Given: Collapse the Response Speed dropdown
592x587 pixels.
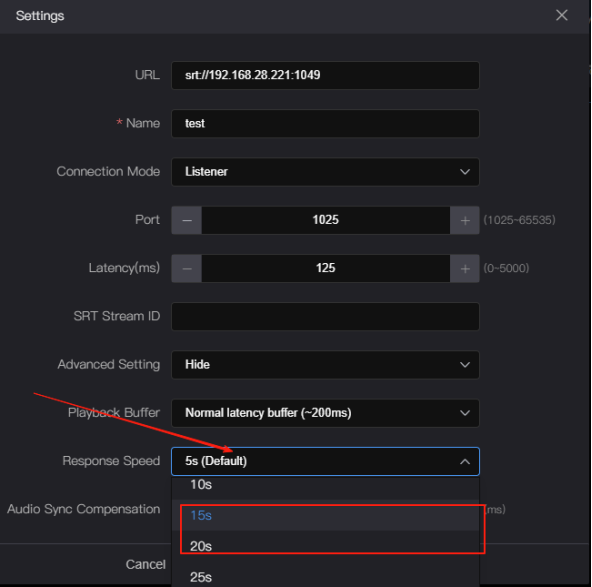Looking at the screenshot, I should point(325,461).
